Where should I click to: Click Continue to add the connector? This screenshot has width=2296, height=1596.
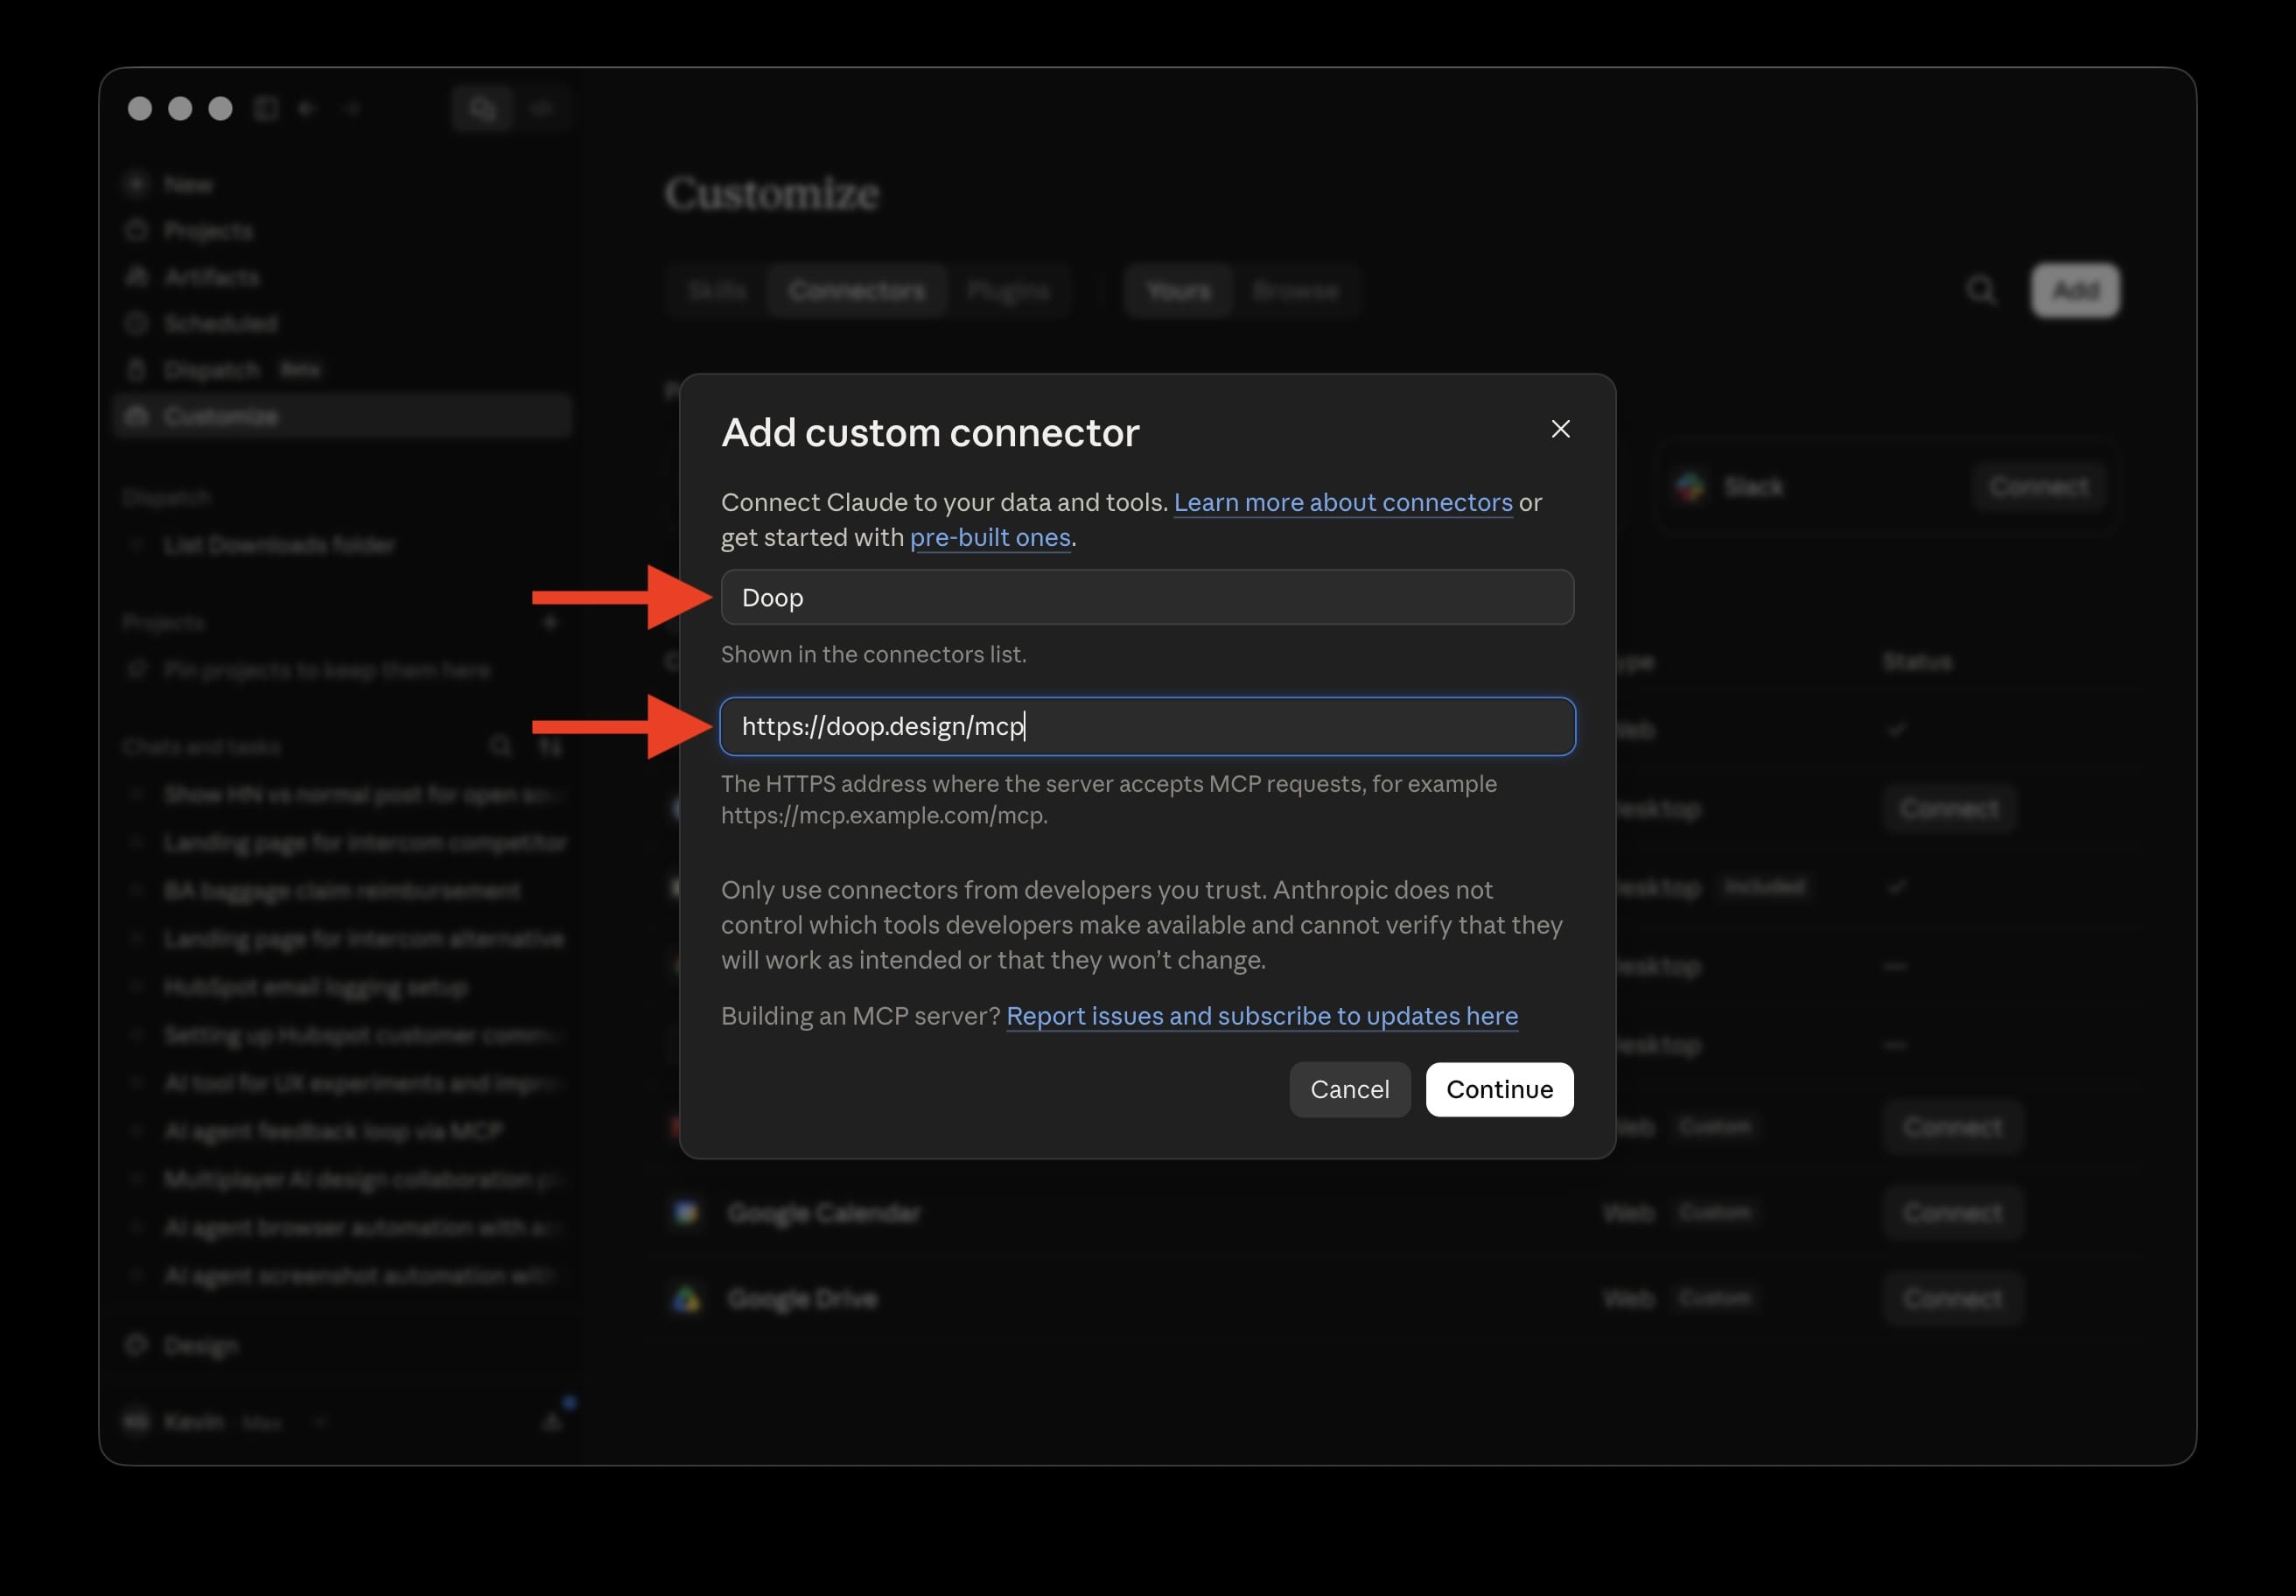coord(1499,1089)
